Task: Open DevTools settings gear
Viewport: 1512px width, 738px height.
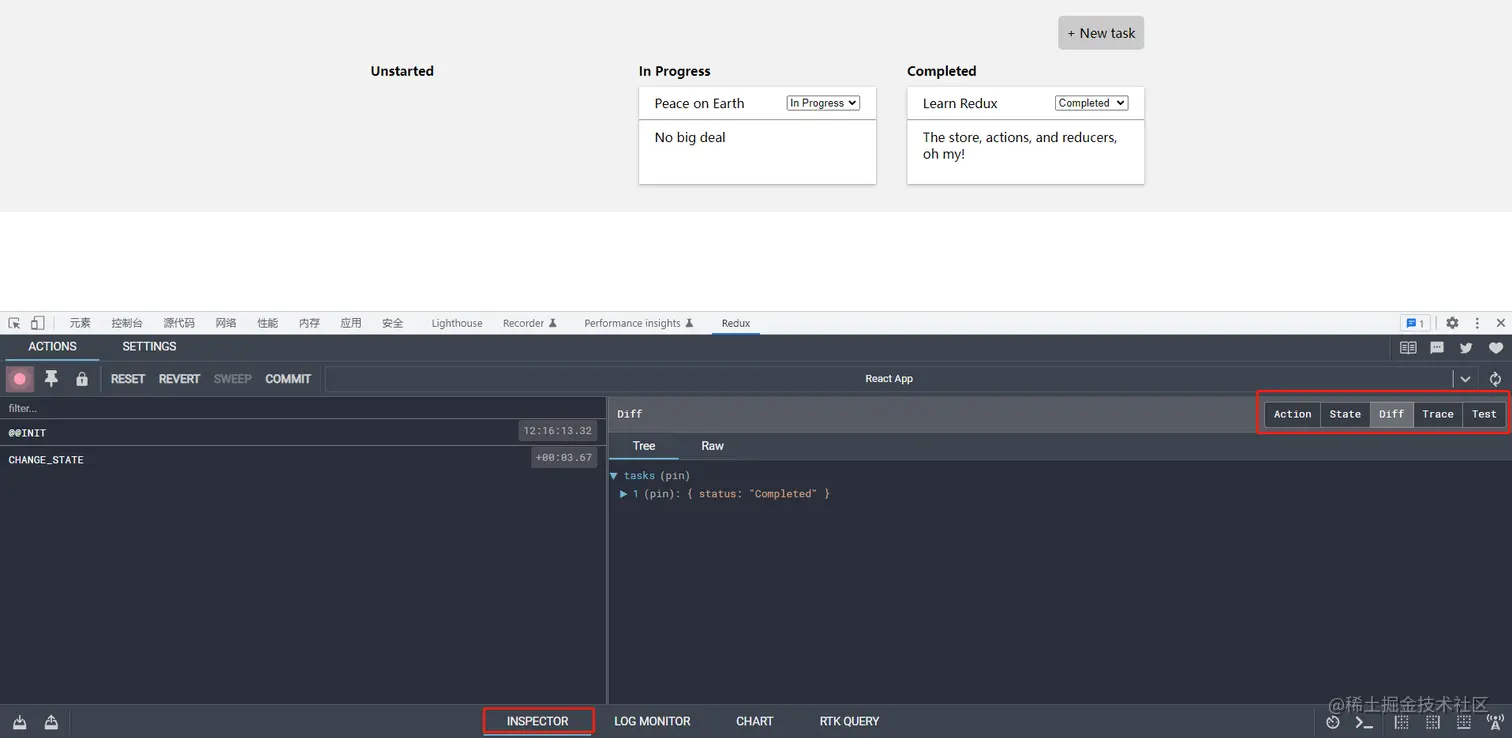Action: point(1452,323)
